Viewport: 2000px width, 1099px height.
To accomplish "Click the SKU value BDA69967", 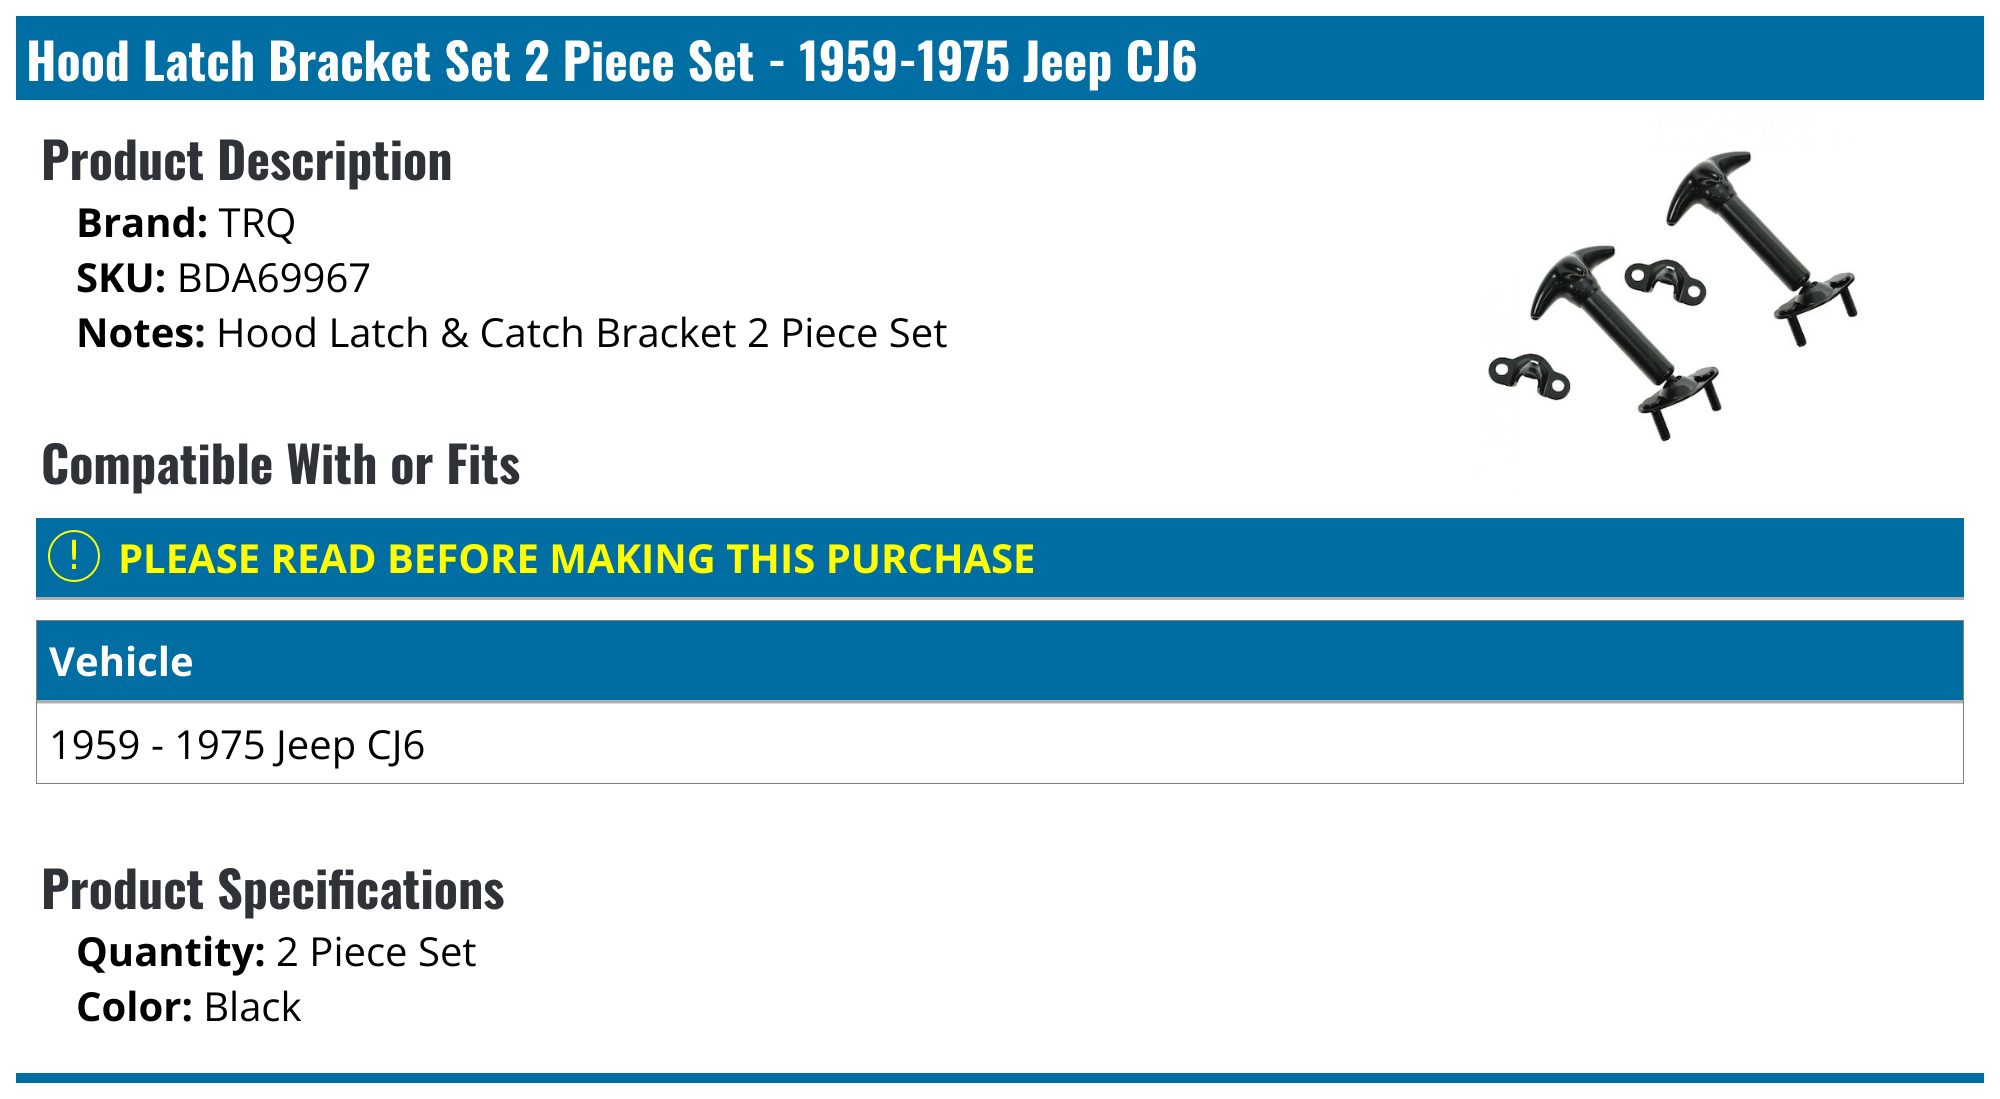I will point(273,278).
